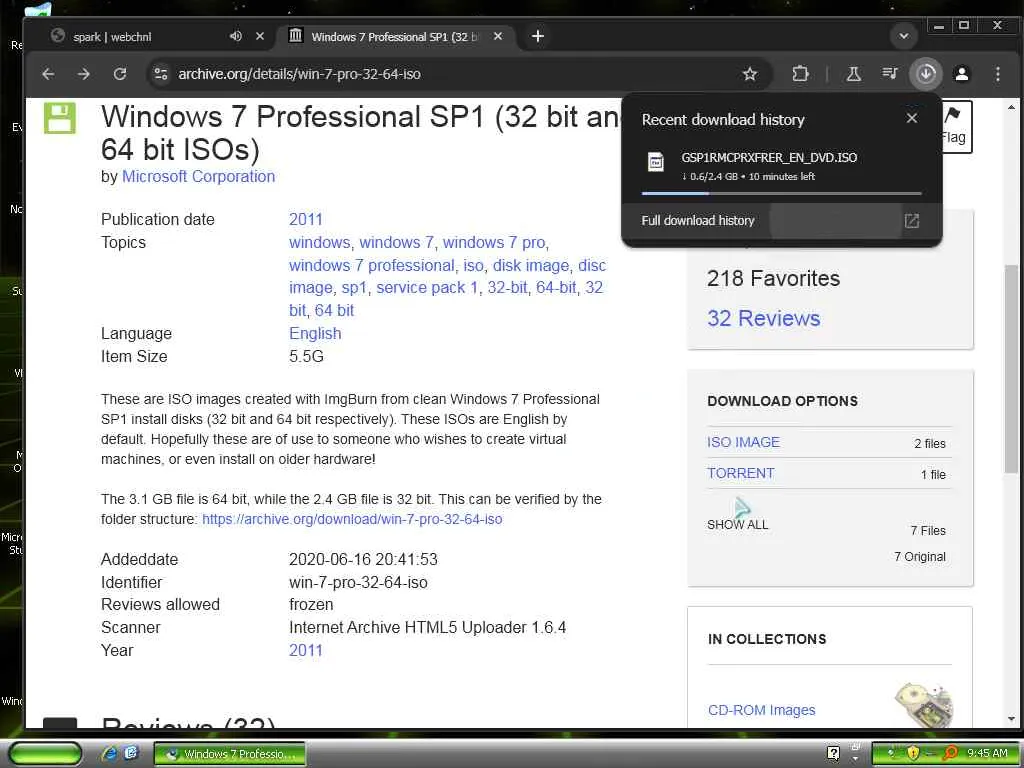The height and width of the screenshot is (768, 1024).
Task: Select the 218 Favorites text
Action: coord(773,278)
